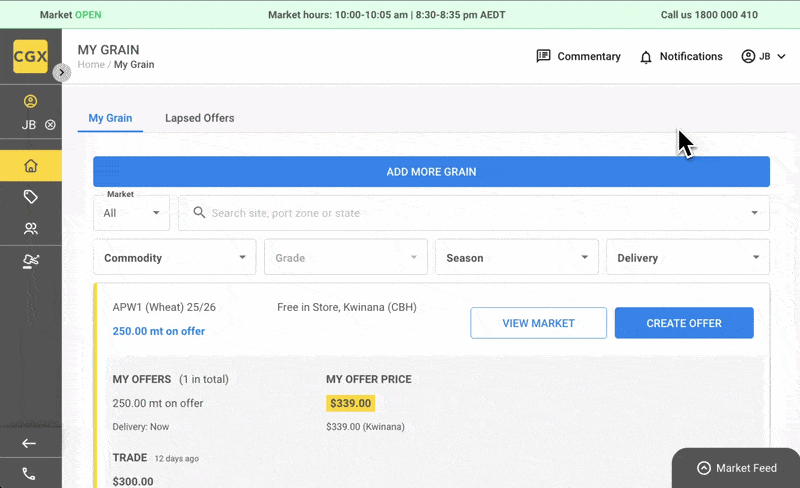Click the sidebar user profile icon

point(30,101)
